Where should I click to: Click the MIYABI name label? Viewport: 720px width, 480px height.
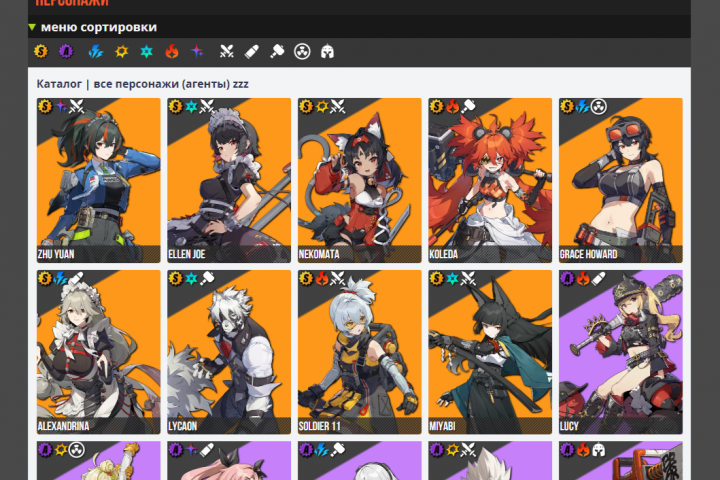(x=442, y=426)
